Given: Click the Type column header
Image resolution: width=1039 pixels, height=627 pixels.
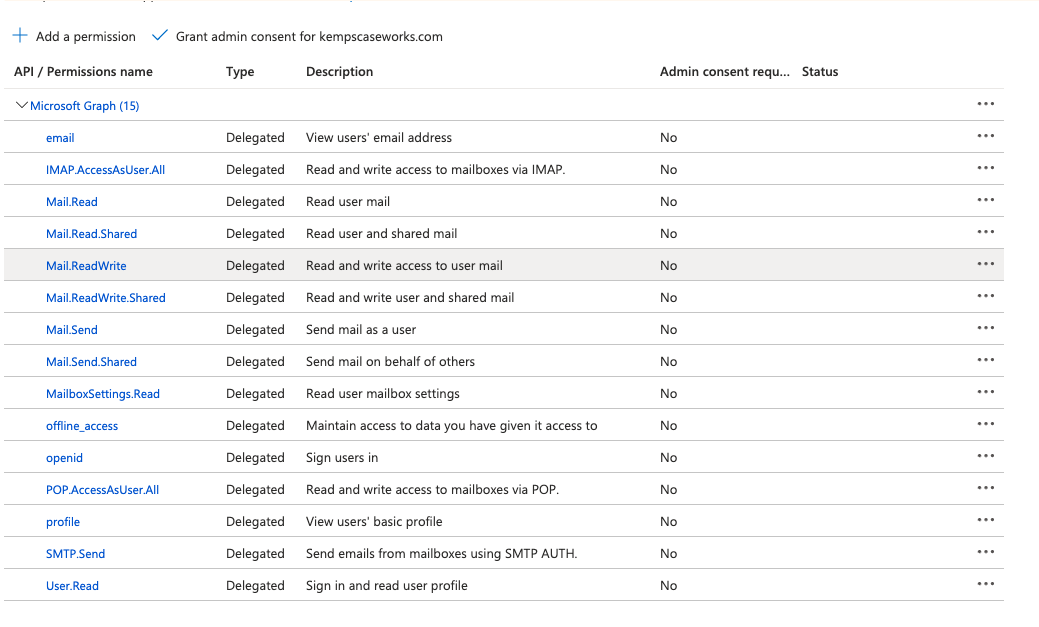Looking at the screenshot, I should tap(240, 72).
